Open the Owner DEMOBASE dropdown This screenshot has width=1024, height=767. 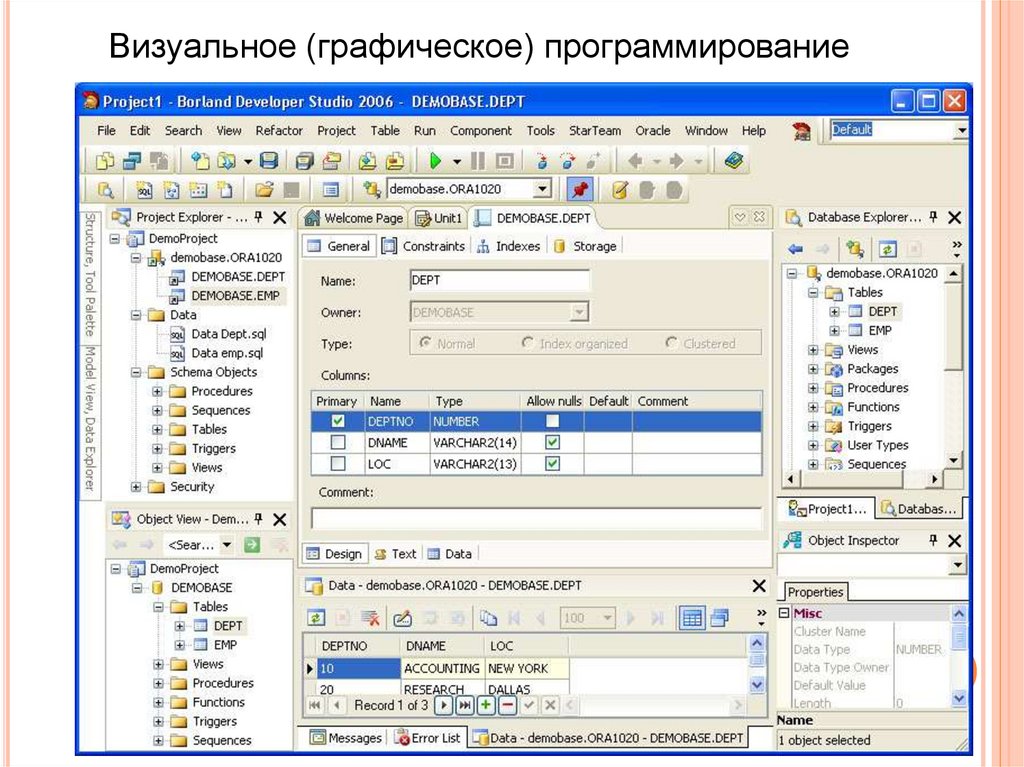coord(579,312)
